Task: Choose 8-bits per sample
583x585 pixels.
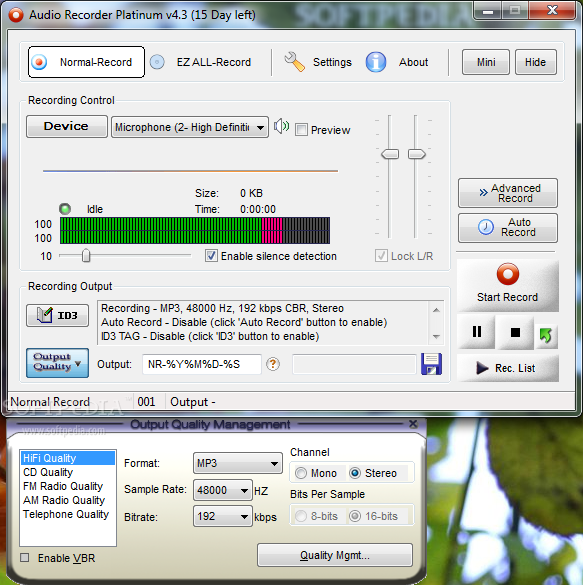Action: (x=301, y=516)
